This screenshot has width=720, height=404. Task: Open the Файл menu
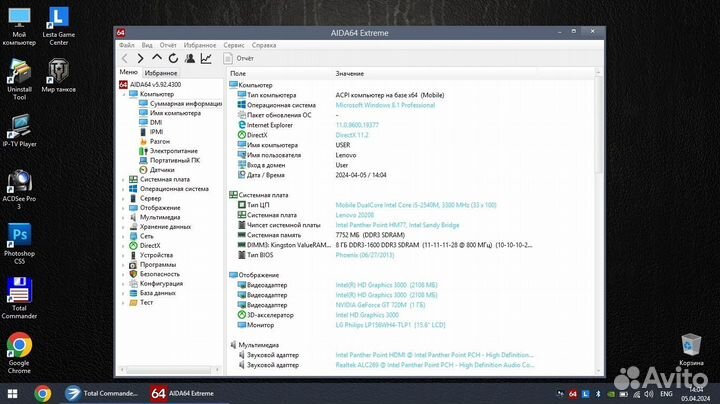[126, 45]
